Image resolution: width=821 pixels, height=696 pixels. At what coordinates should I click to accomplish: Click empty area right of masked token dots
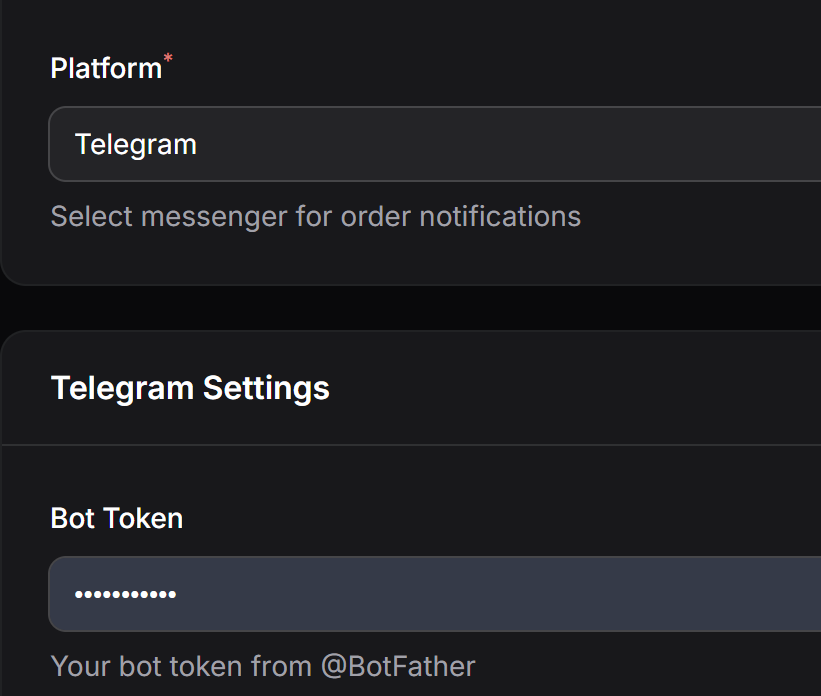500,594
